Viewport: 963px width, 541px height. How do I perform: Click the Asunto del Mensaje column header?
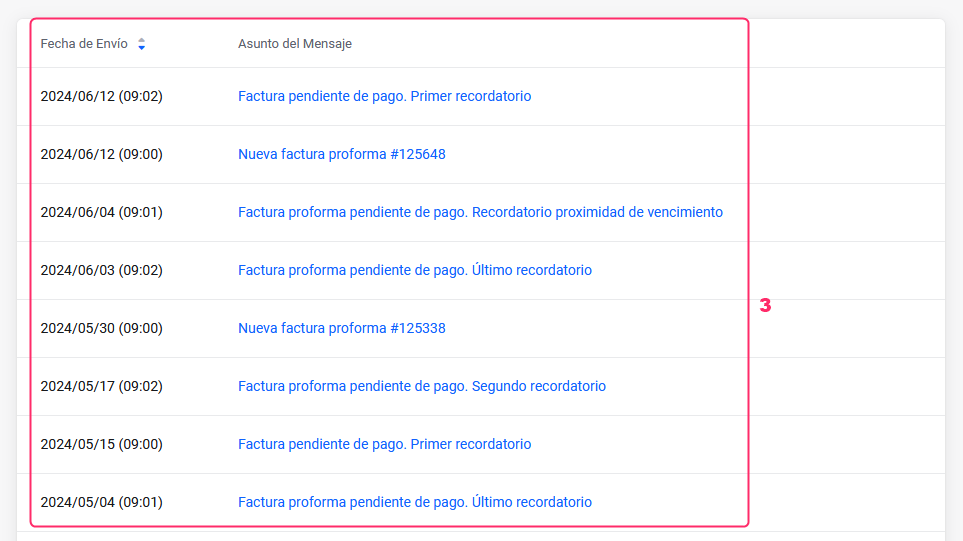pos(295,44)
